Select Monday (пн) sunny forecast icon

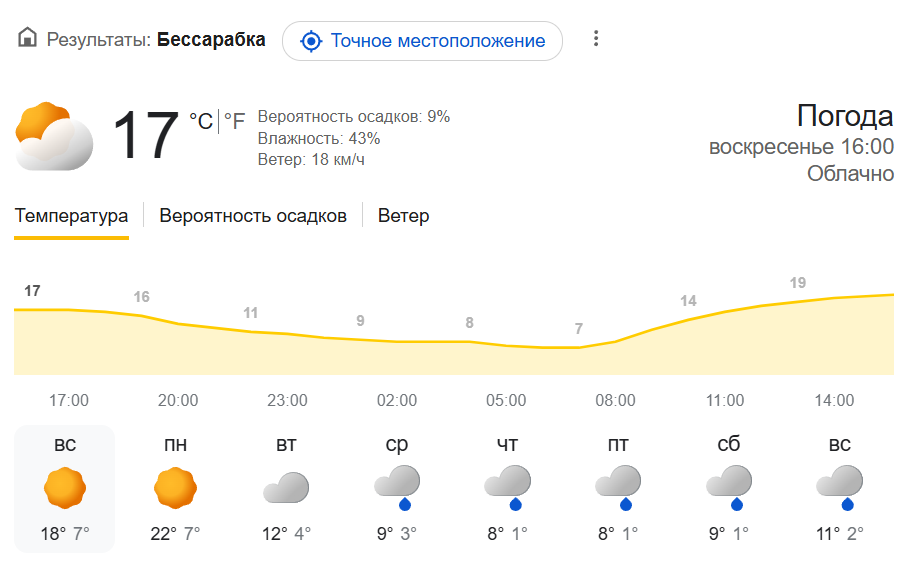tap(176, 487)
